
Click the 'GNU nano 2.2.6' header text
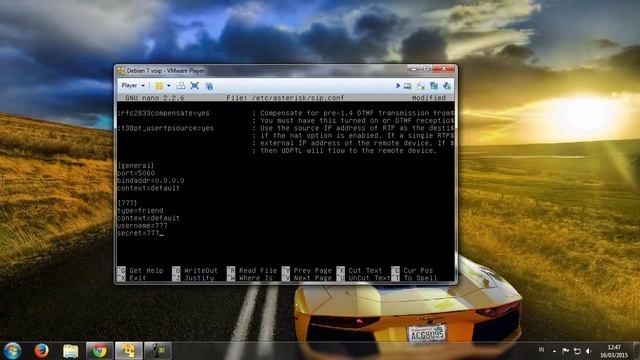pos(155,98)
